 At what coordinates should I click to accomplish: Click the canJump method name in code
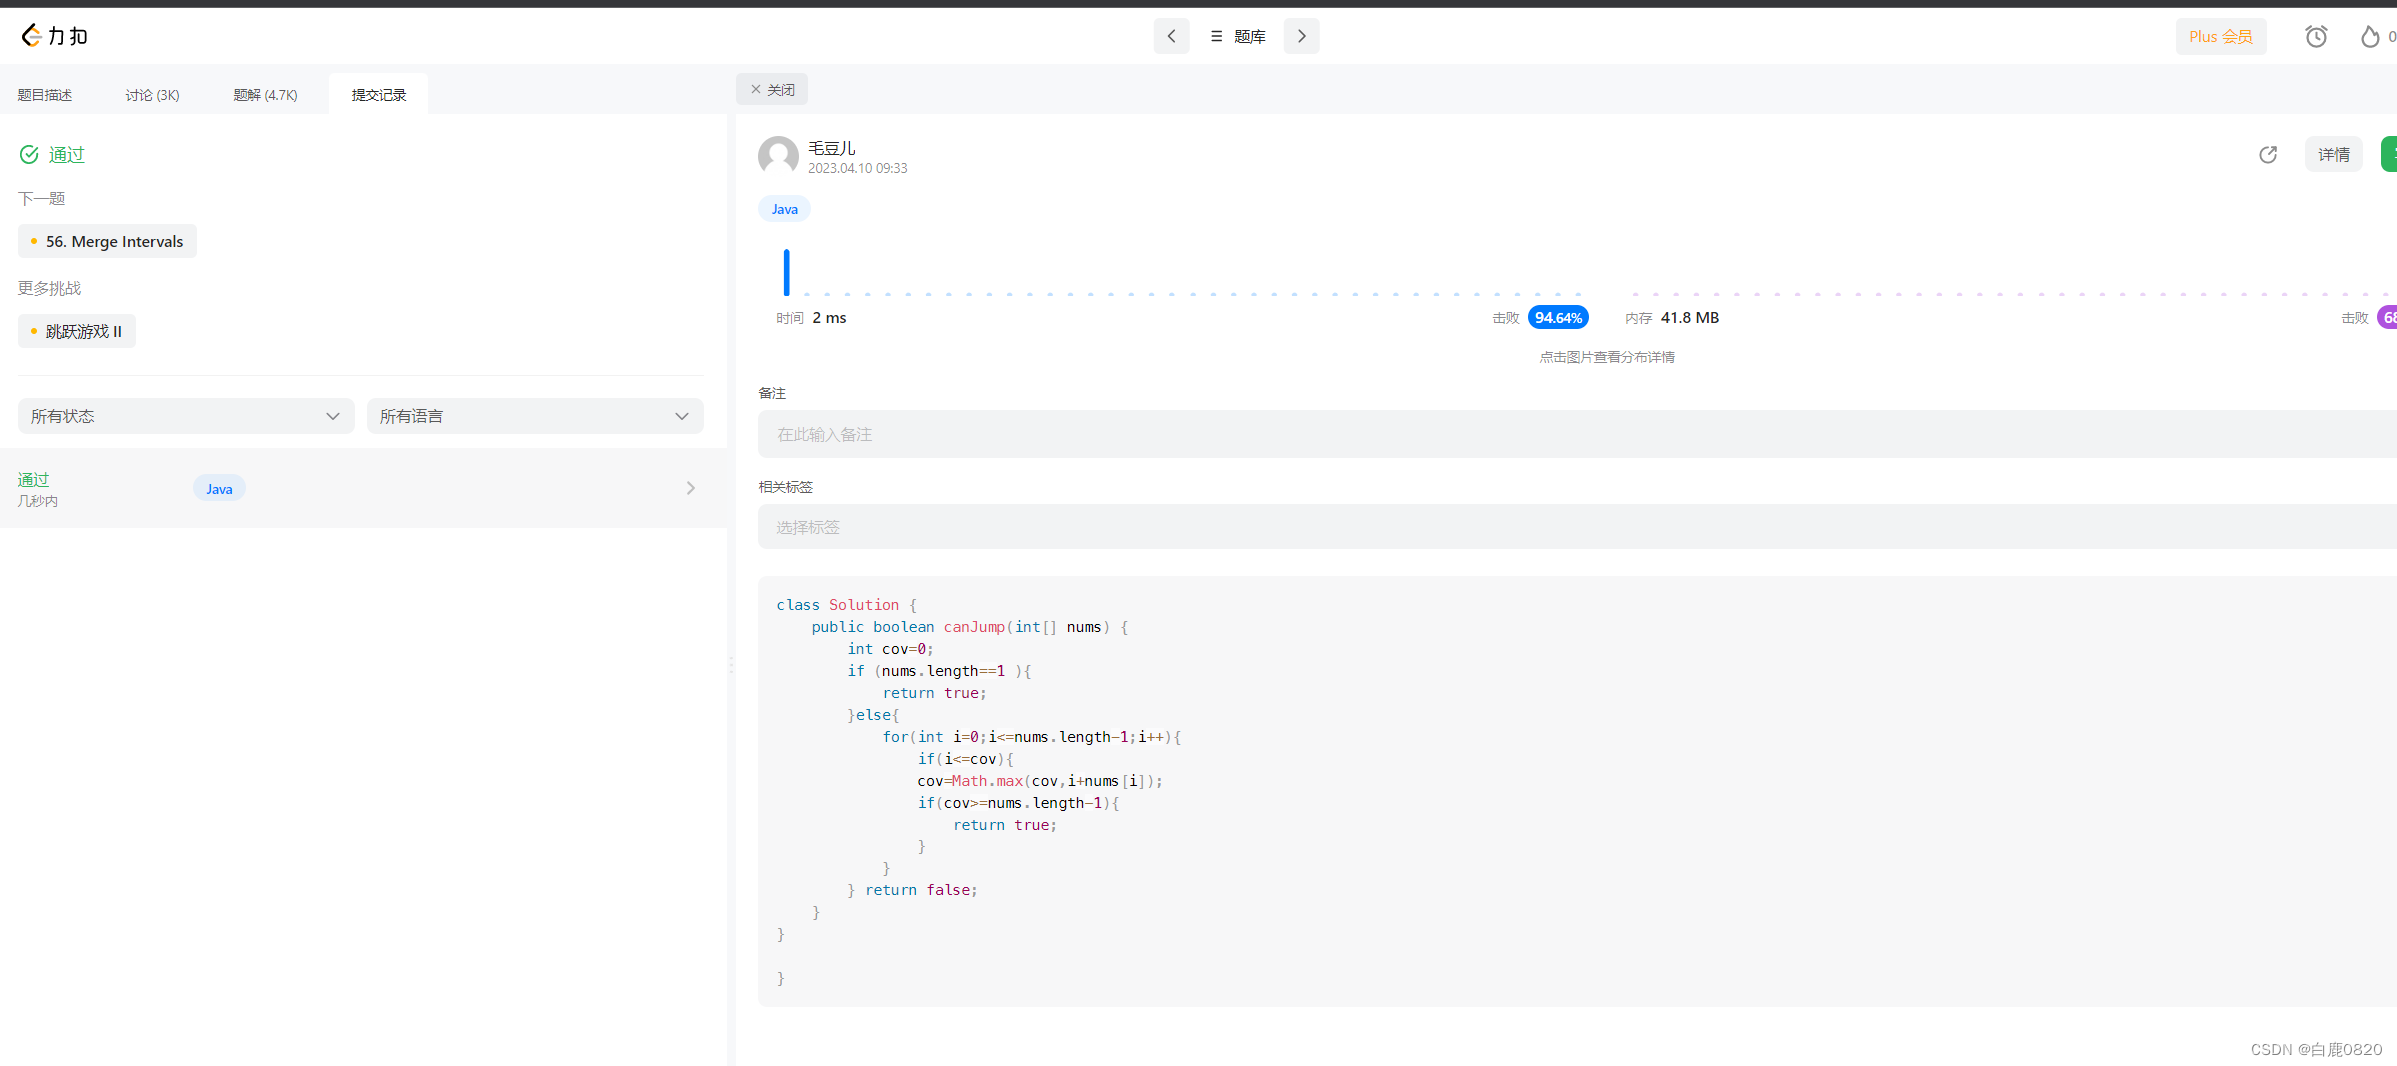pos(974,627)
